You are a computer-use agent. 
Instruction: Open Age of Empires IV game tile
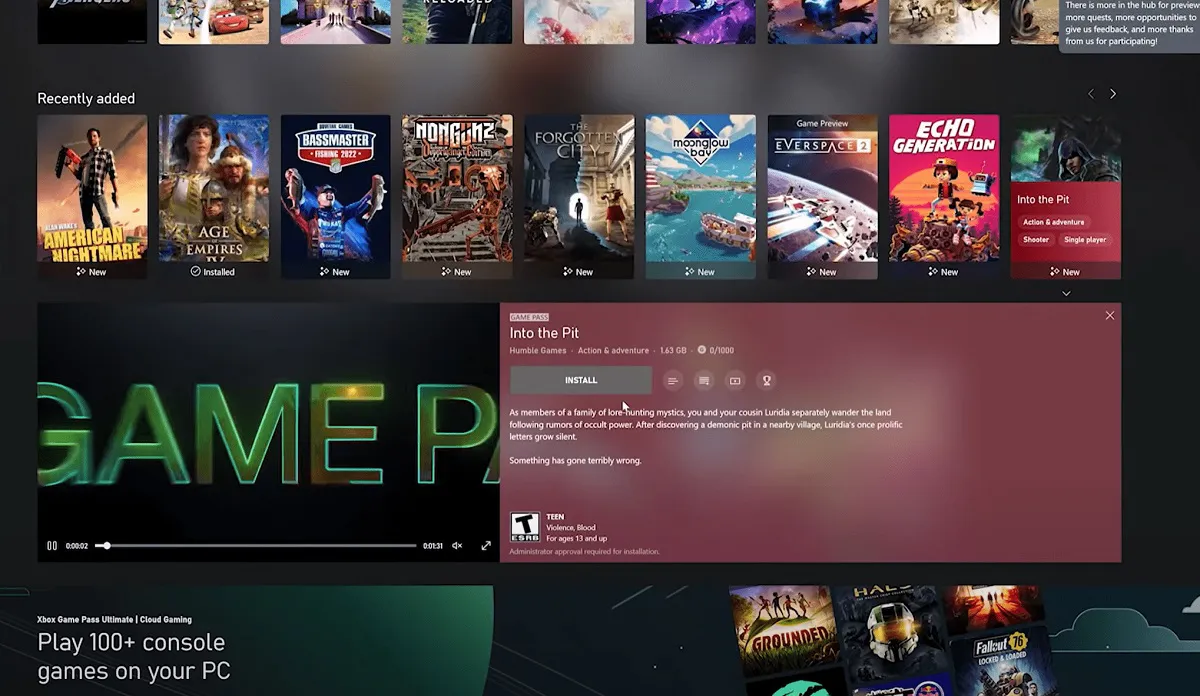214,196
